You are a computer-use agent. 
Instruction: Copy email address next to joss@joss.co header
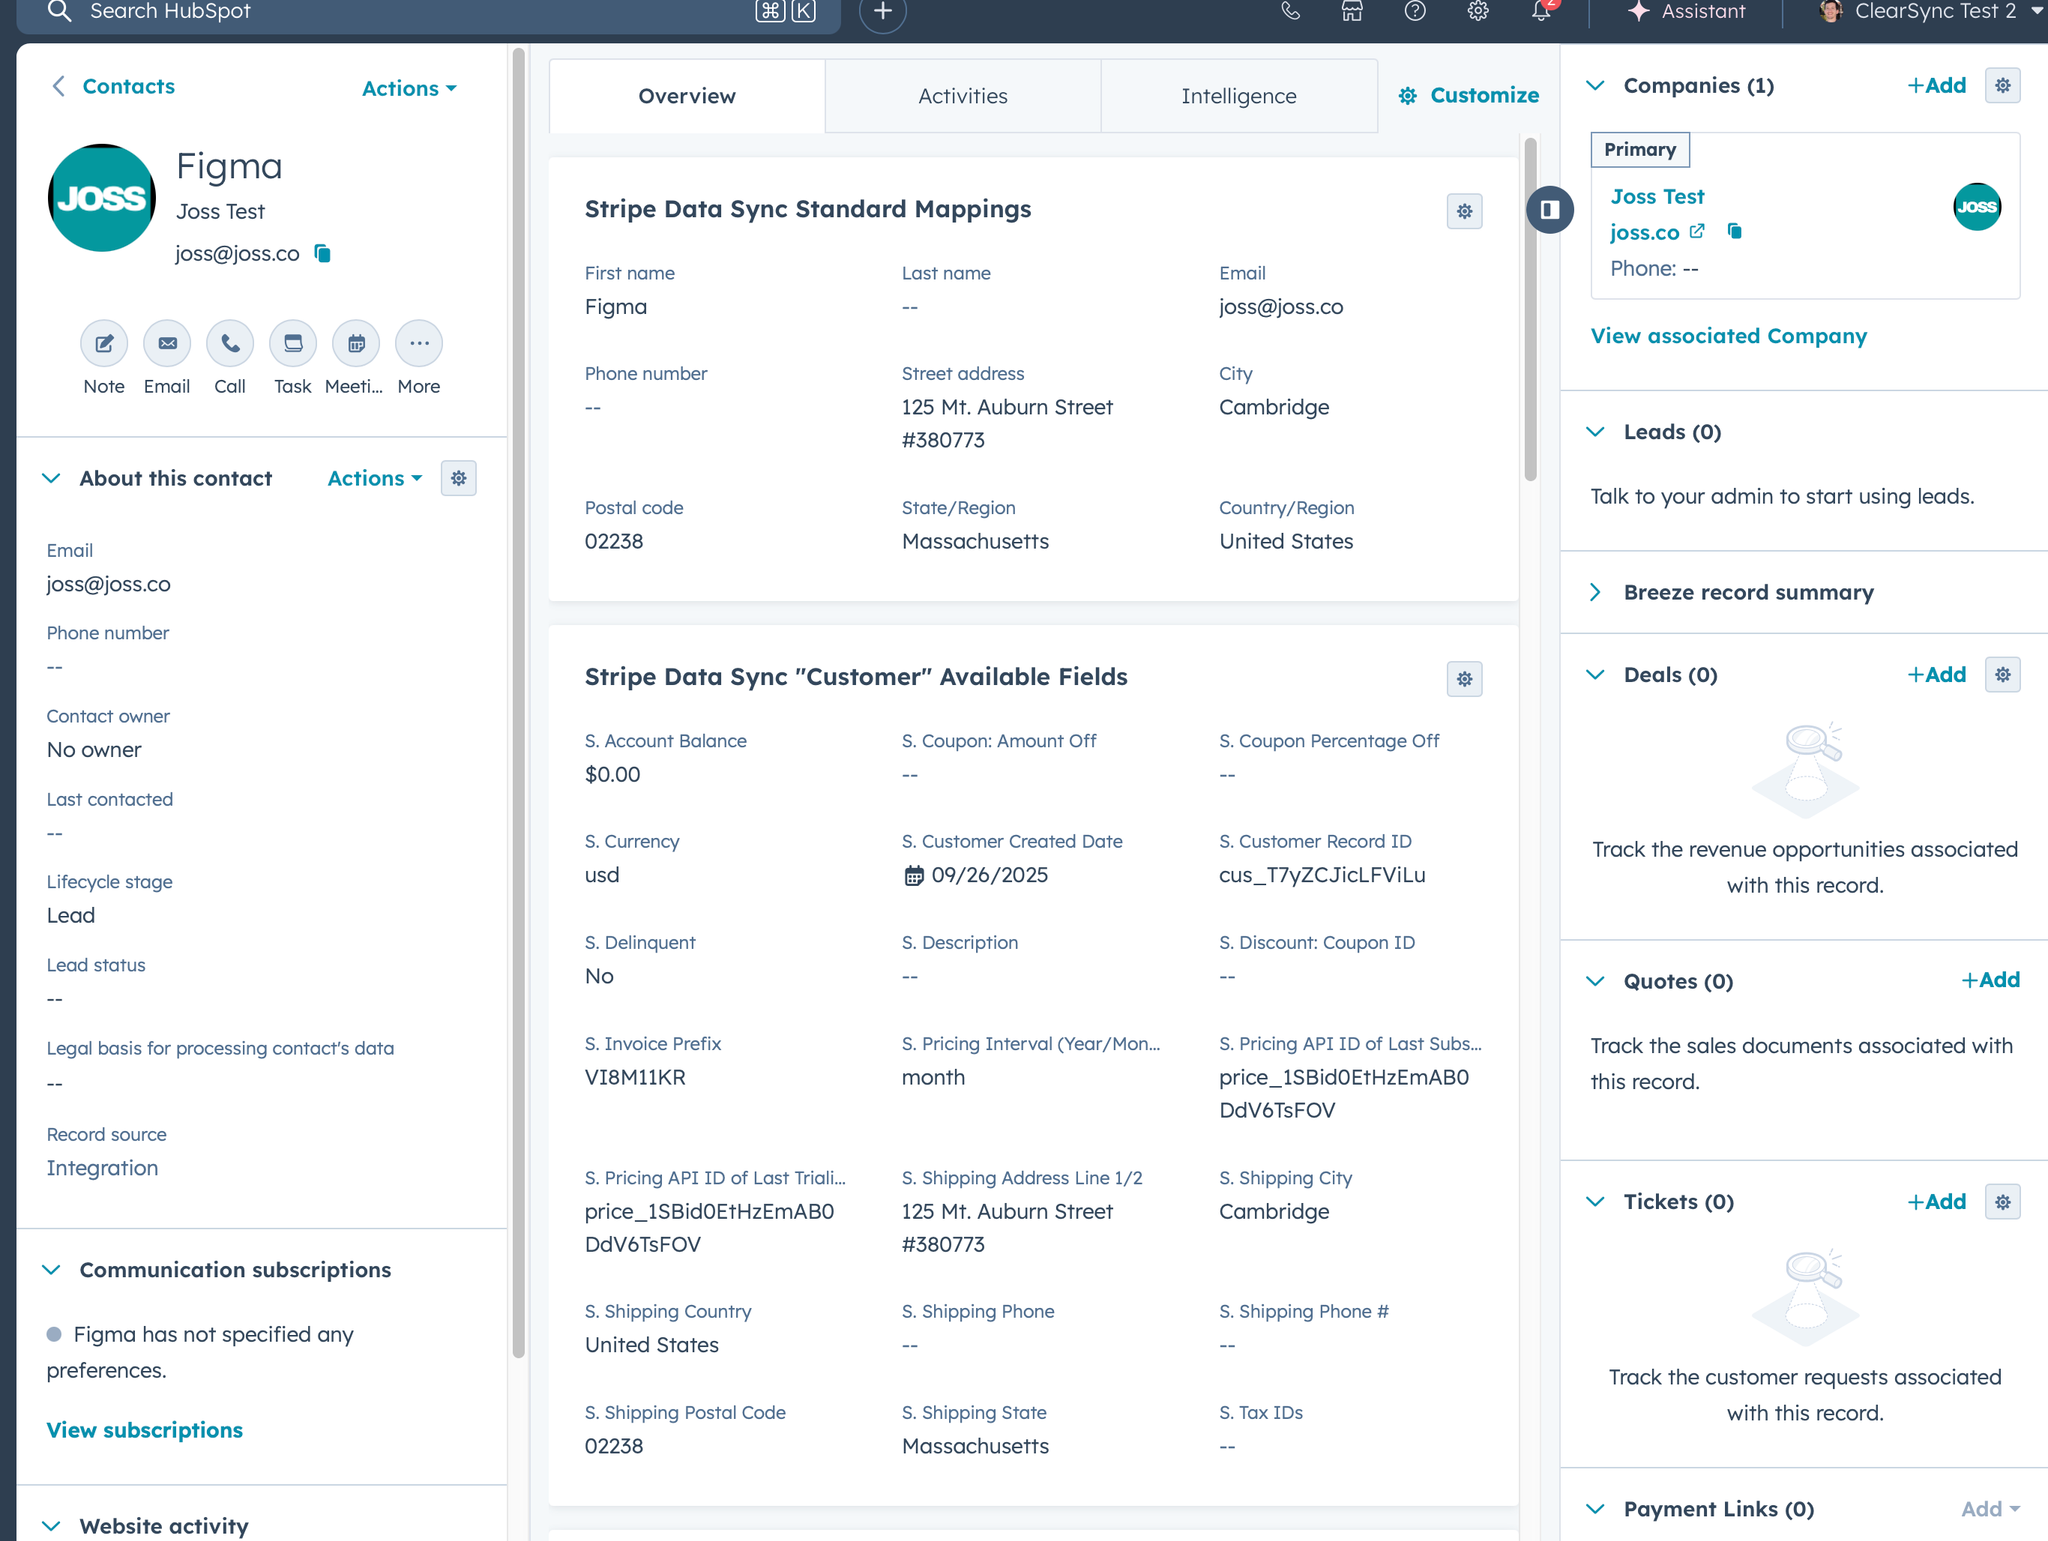click(x=322, y=254)
